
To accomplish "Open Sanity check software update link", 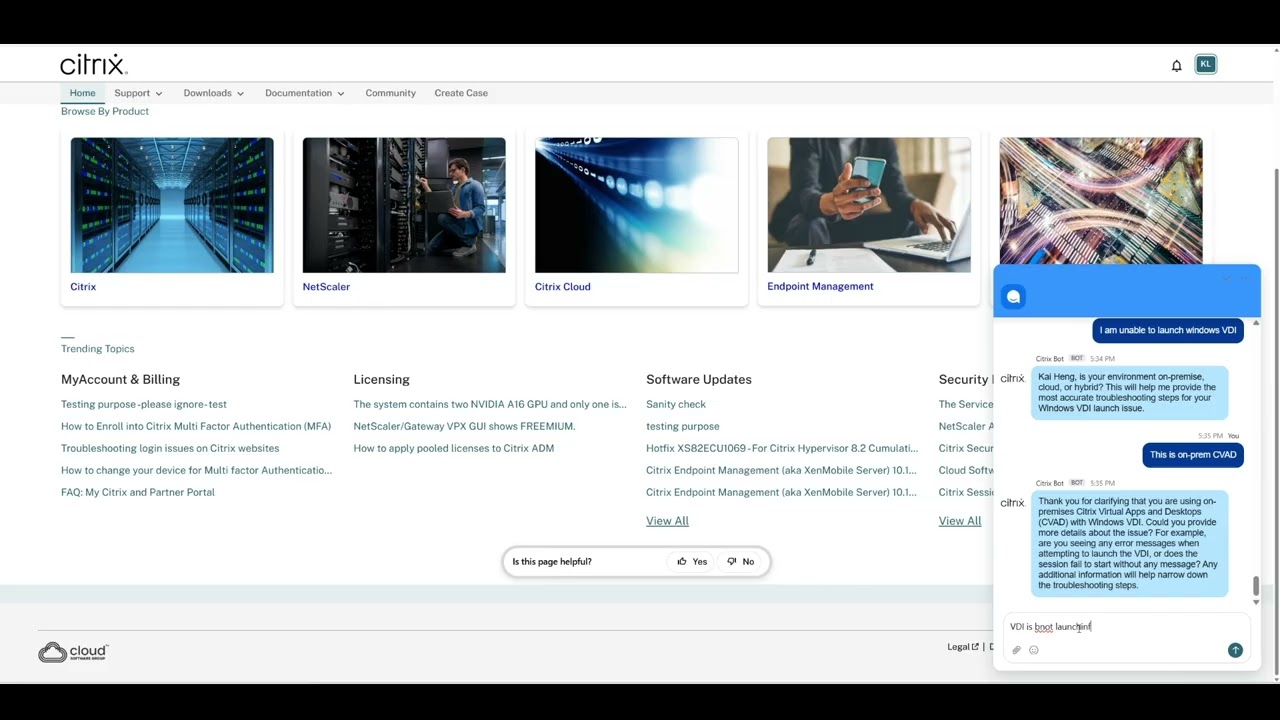I will [x=676, y=404].
